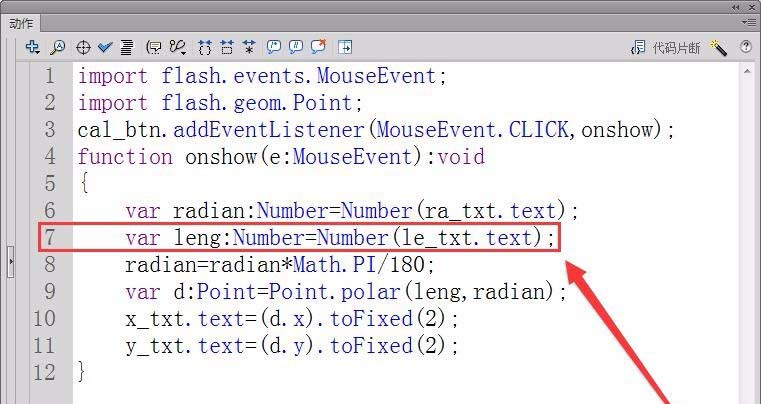Click the 'var d:Point=Point.polar' line
761x404 pixels.
(x=346, y=292)
